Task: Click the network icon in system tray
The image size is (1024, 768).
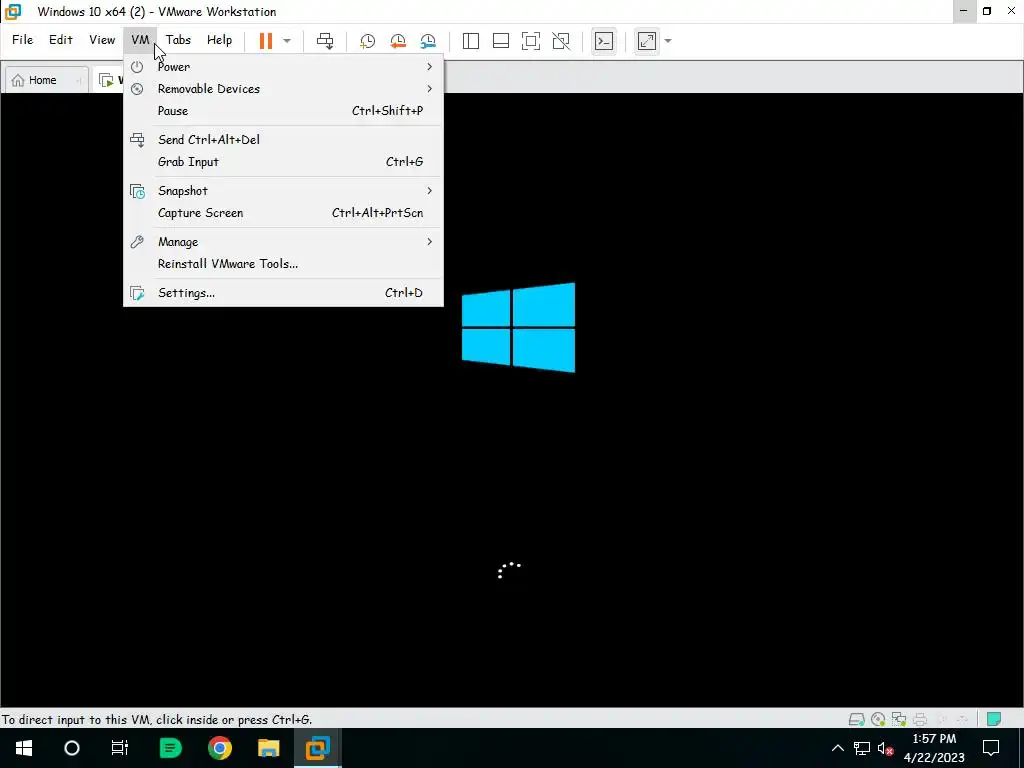Action: (861, 748)
